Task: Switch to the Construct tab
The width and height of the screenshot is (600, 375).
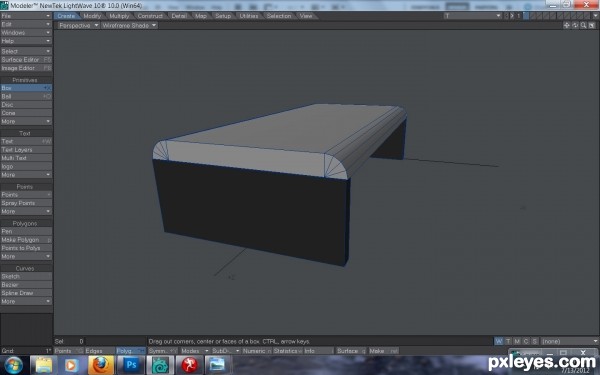Action: tap(150, 16)
